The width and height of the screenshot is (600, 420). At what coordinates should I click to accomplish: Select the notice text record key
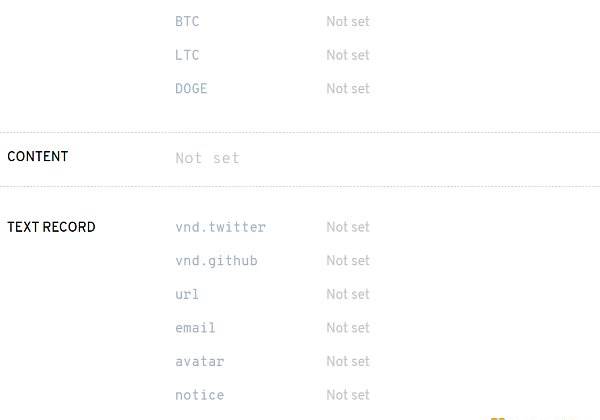pyautogui.click(x=200, y=395)
